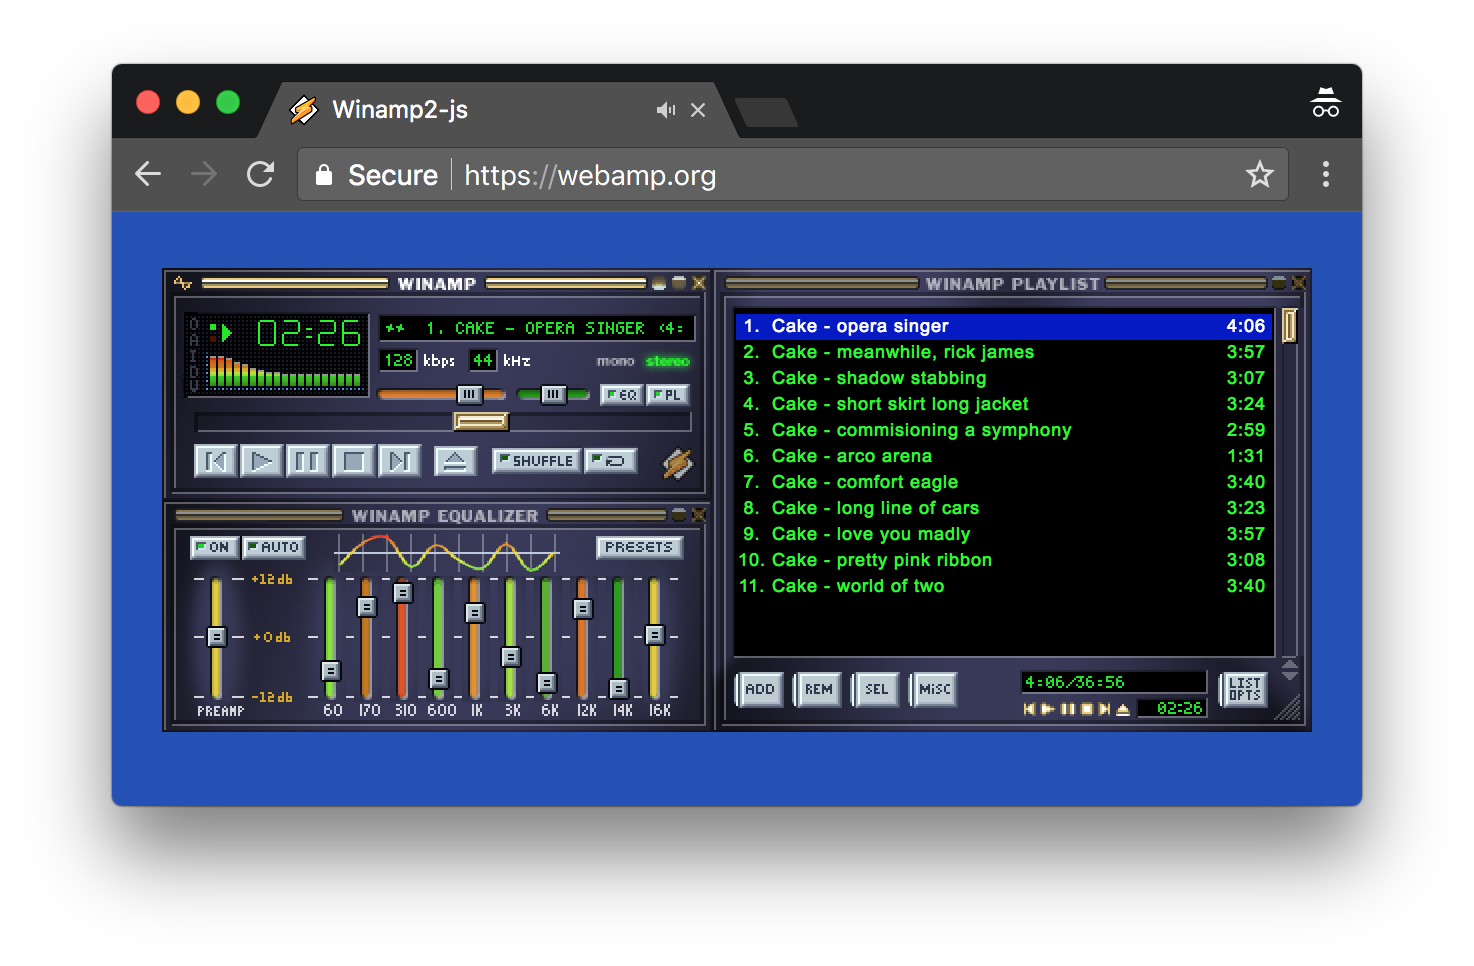Image resolution: width=1474 pixels, height=966 pixels.
Task: Click the ADD button in the playlist
Action: point(759,689)
